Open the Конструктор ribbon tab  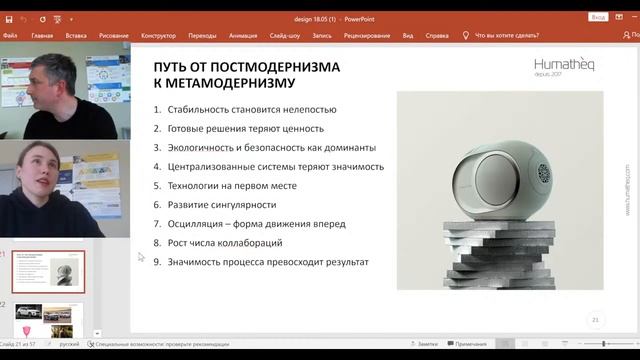tap(158, 36)
